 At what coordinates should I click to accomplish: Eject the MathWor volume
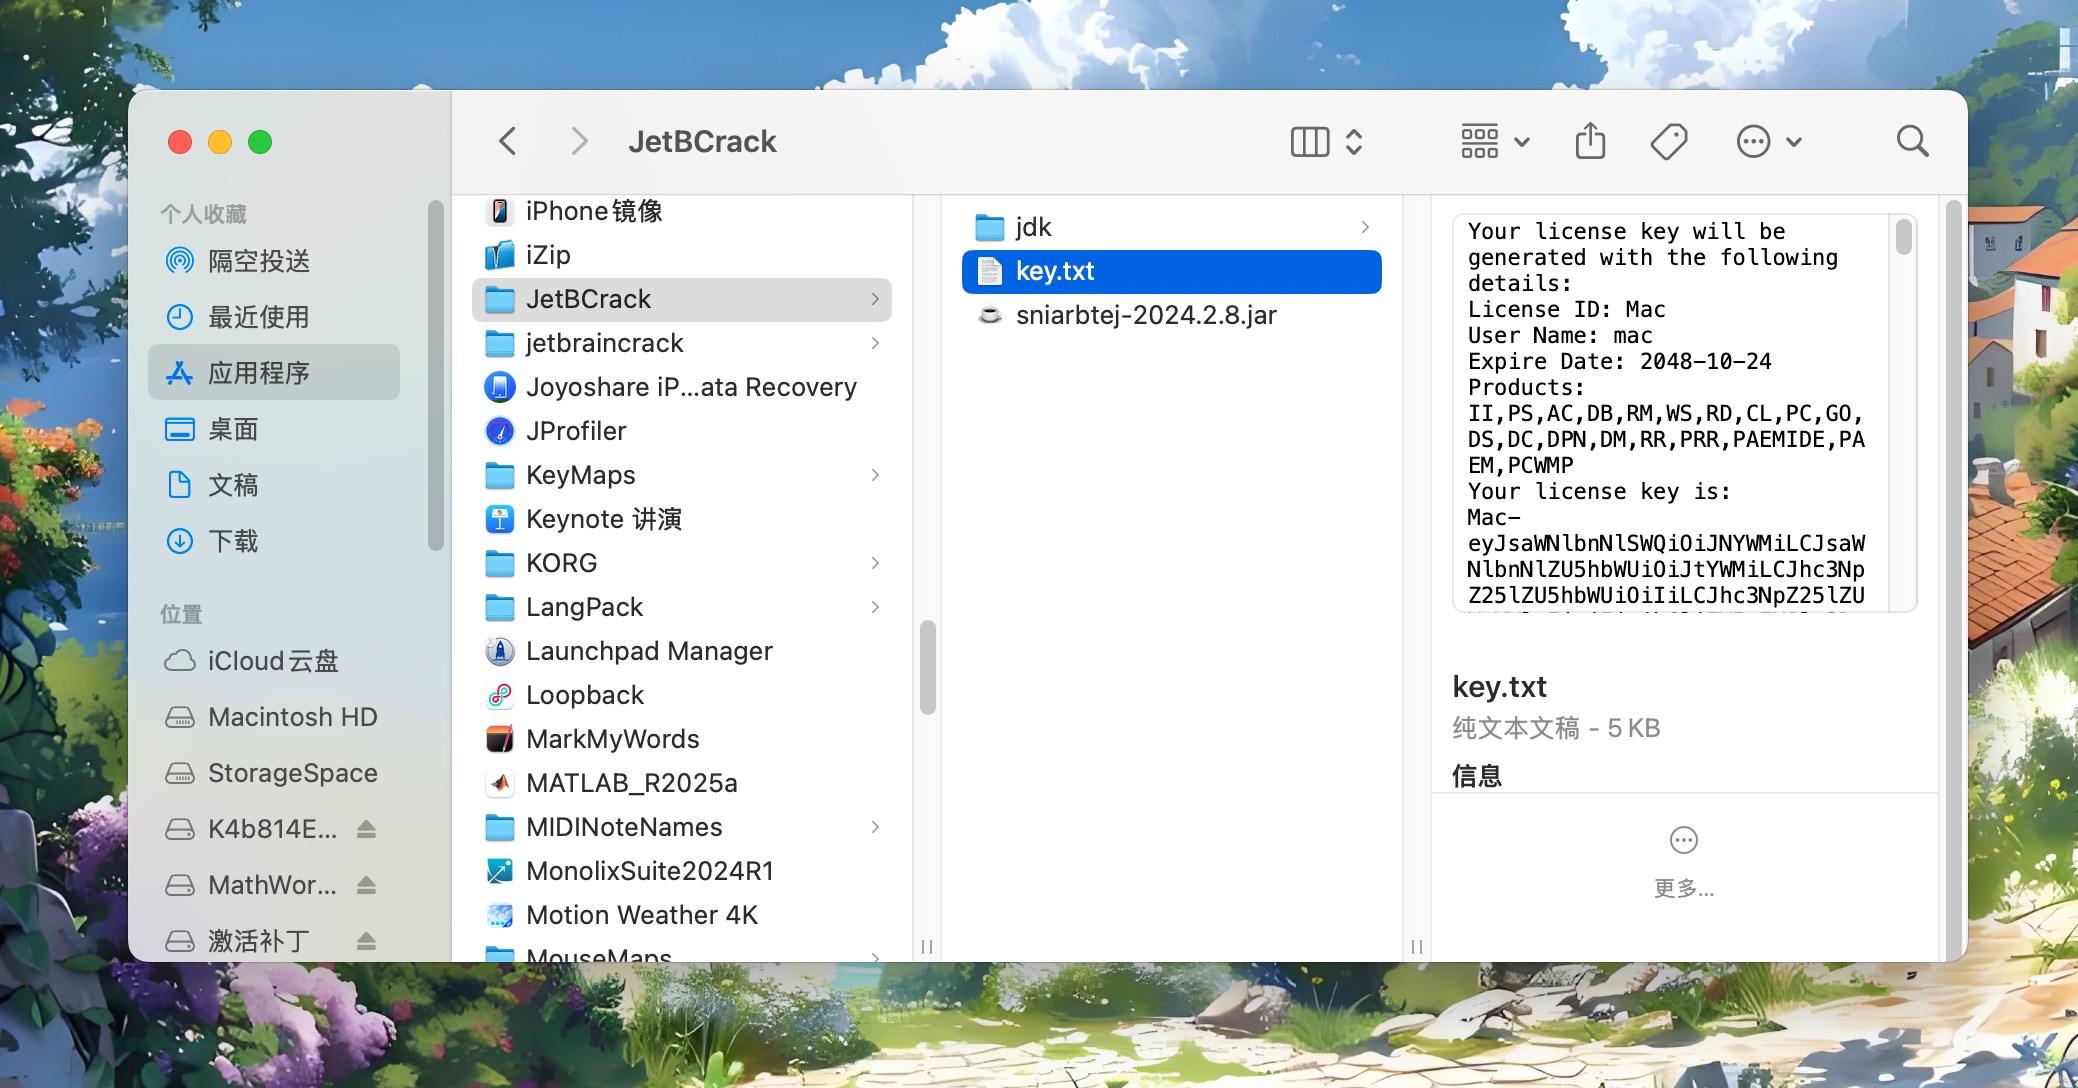366,885
